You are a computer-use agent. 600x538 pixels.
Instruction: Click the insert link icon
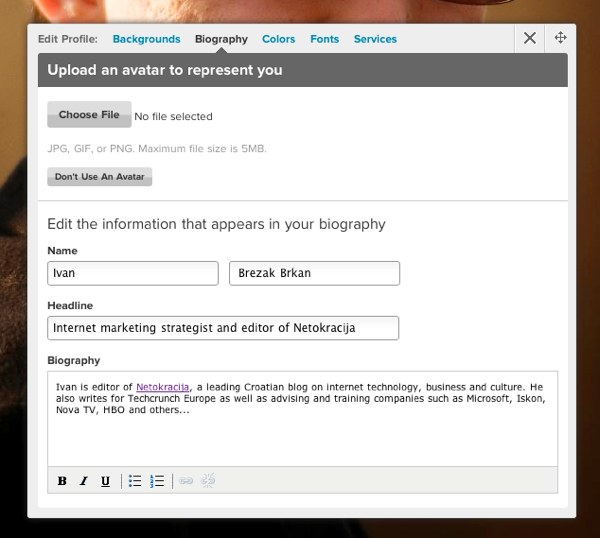click(x=186, y=481)
